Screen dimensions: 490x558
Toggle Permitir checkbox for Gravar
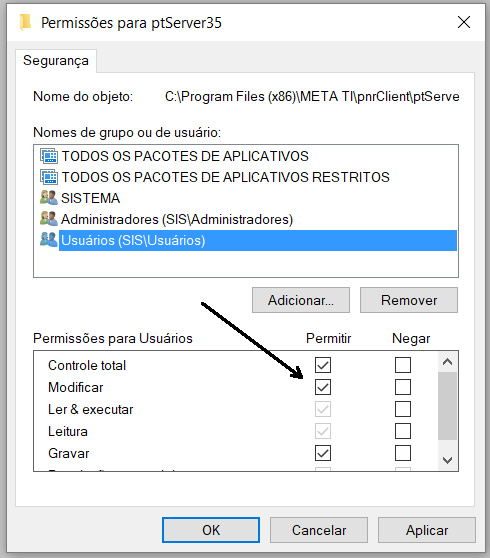tap(323, 453)
